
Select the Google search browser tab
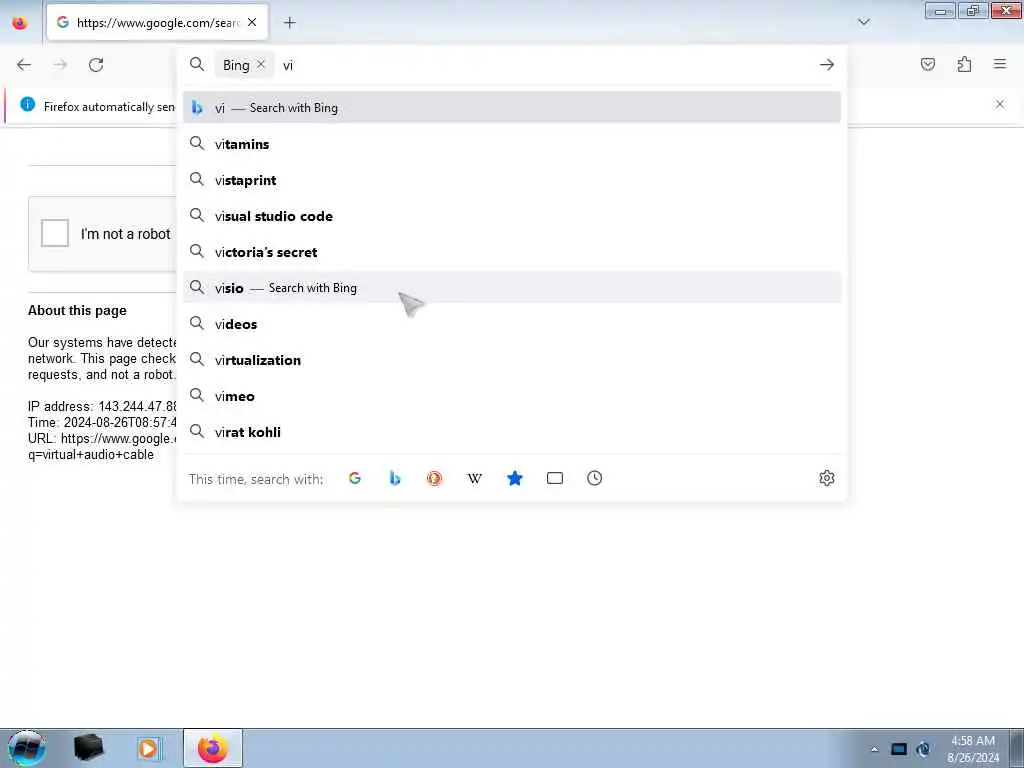[157, 22]
